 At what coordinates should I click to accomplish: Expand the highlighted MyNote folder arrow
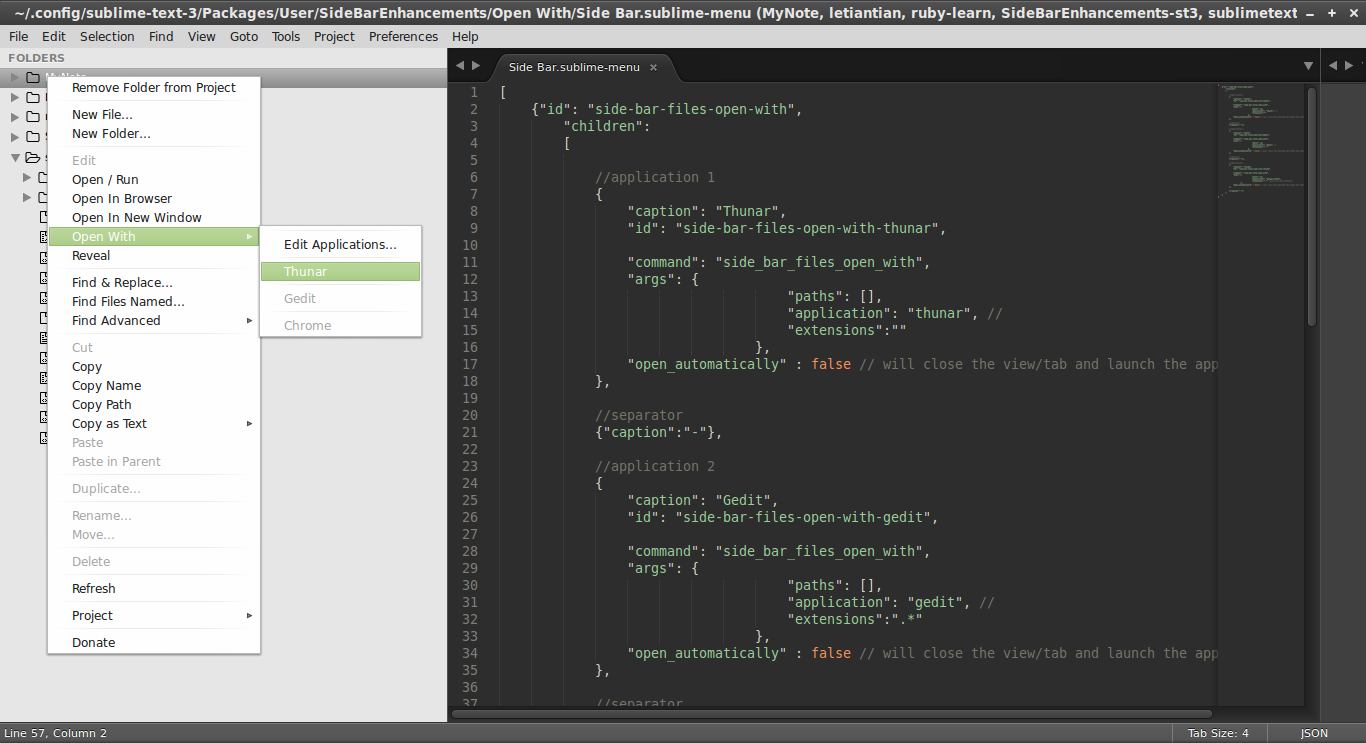tap(15, 77)
